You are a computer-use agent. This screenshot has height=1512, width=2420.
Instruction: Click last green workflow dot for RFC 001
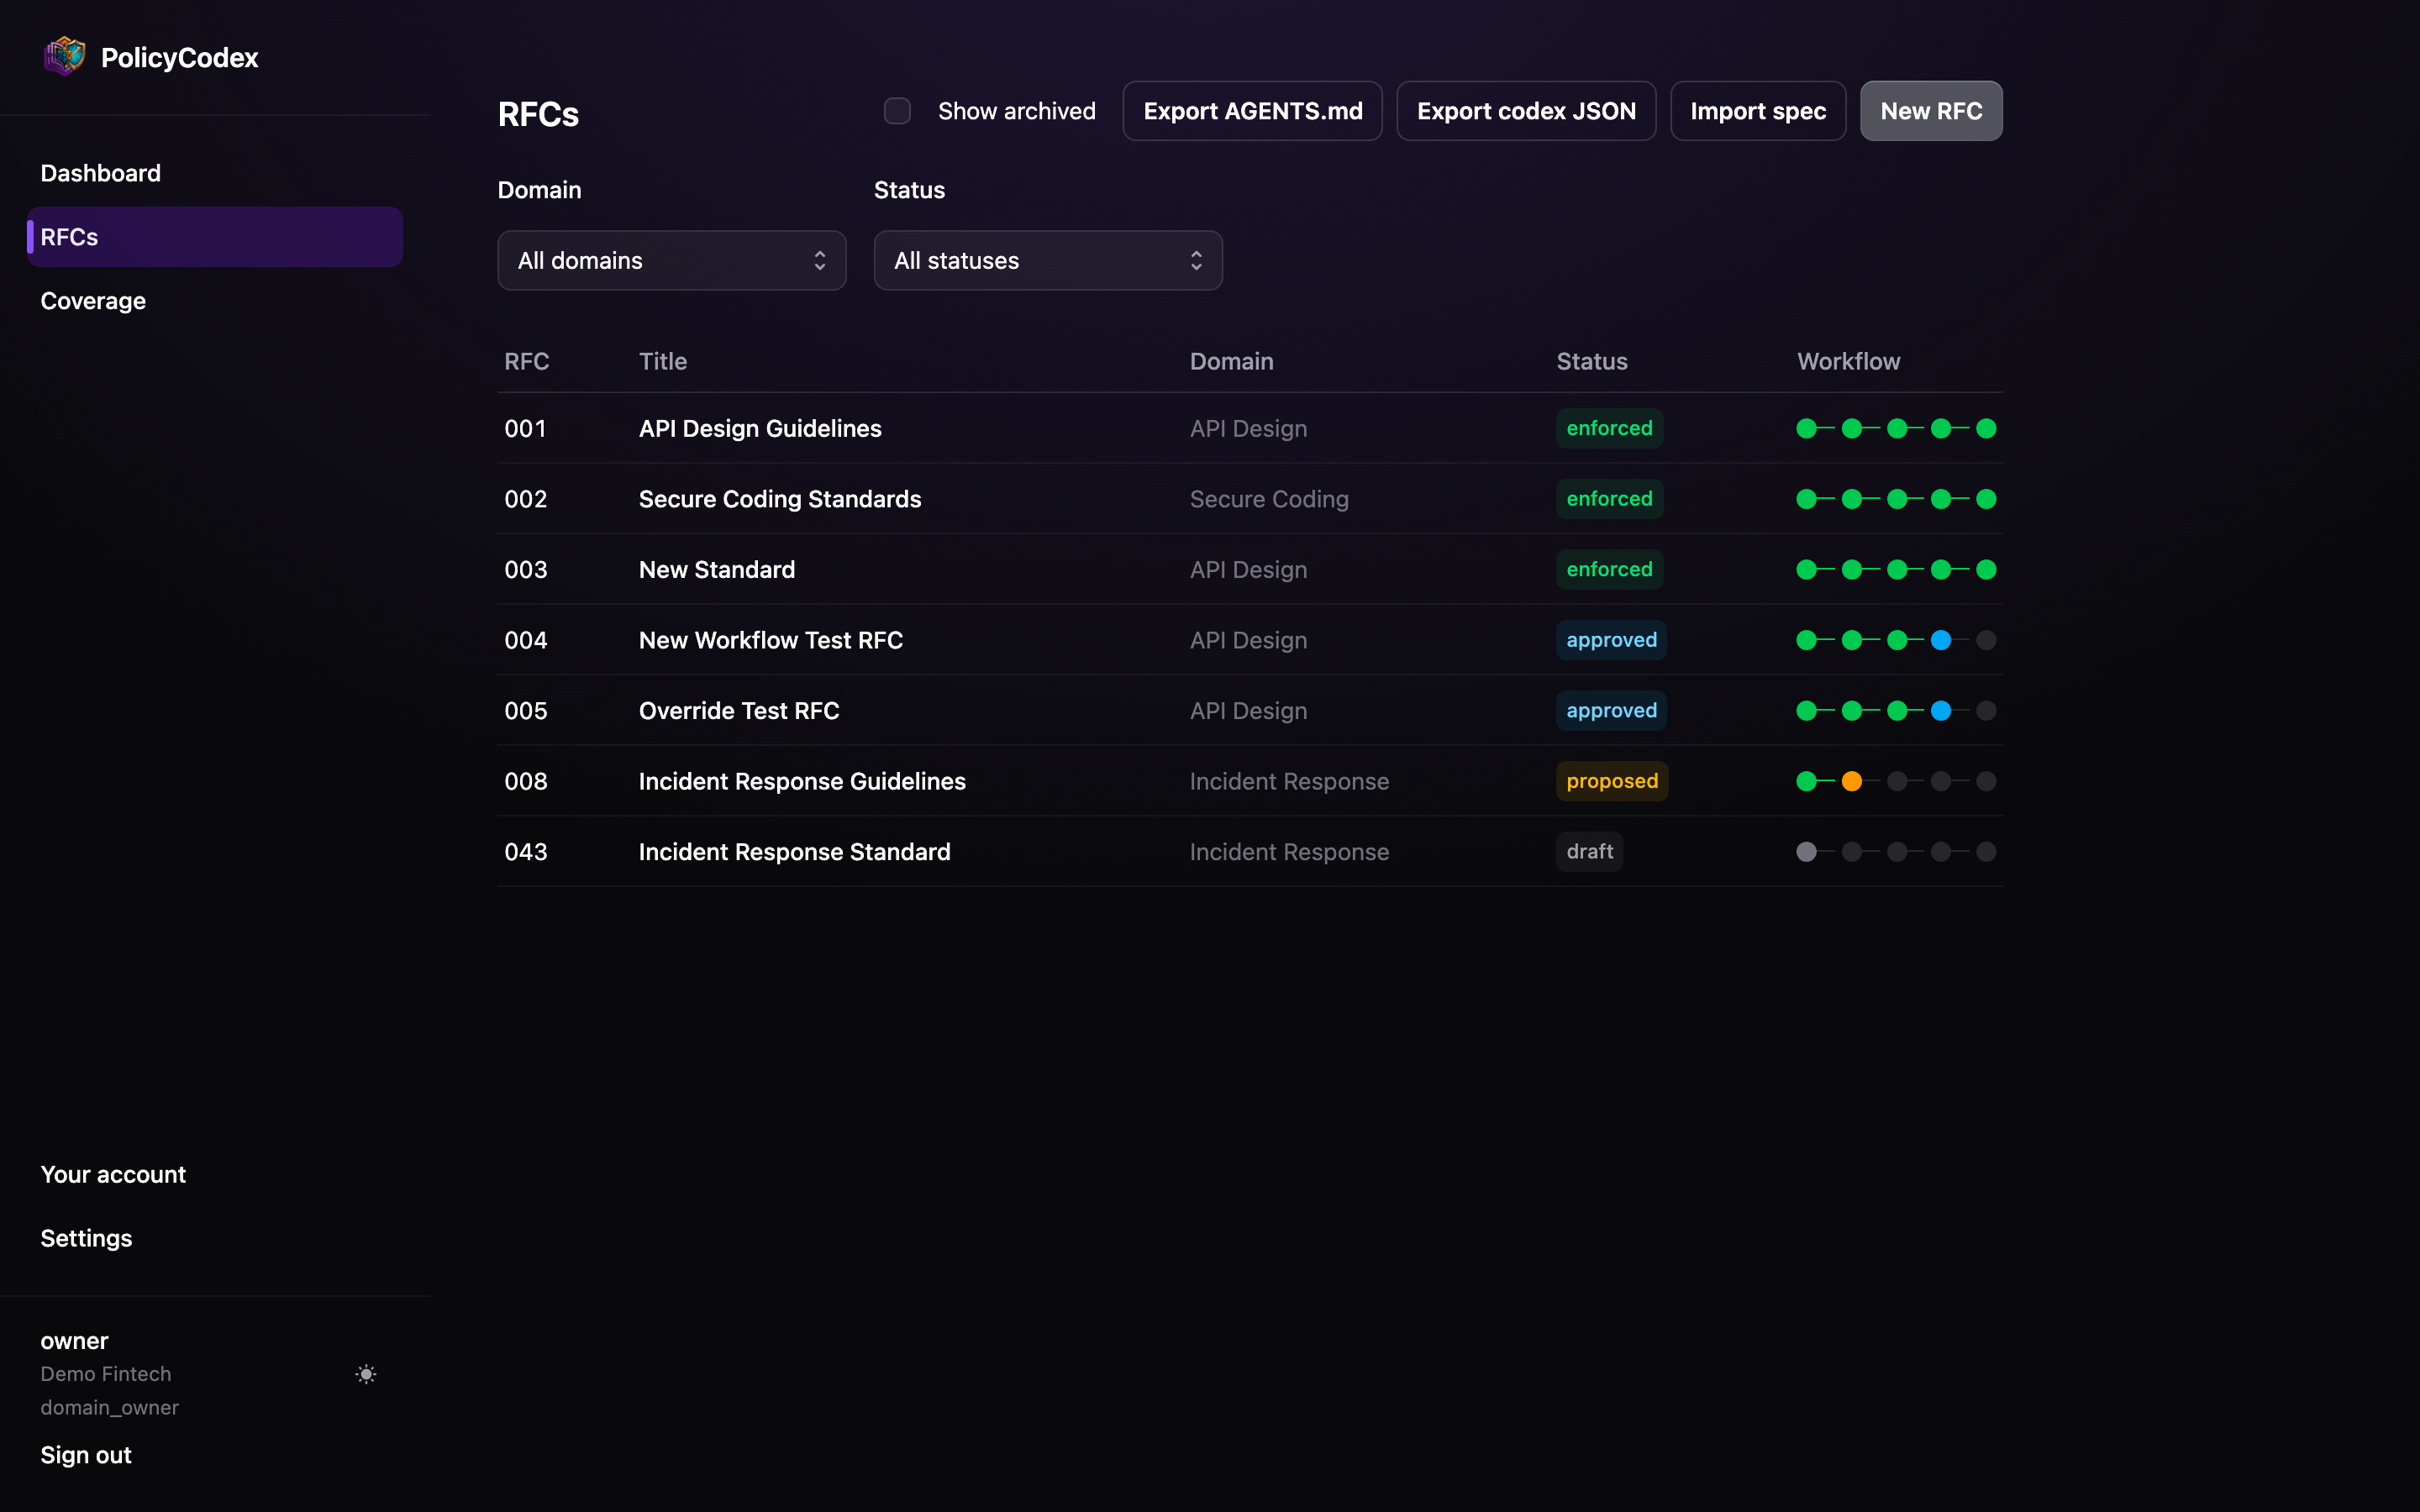(x=1986, y=428)
